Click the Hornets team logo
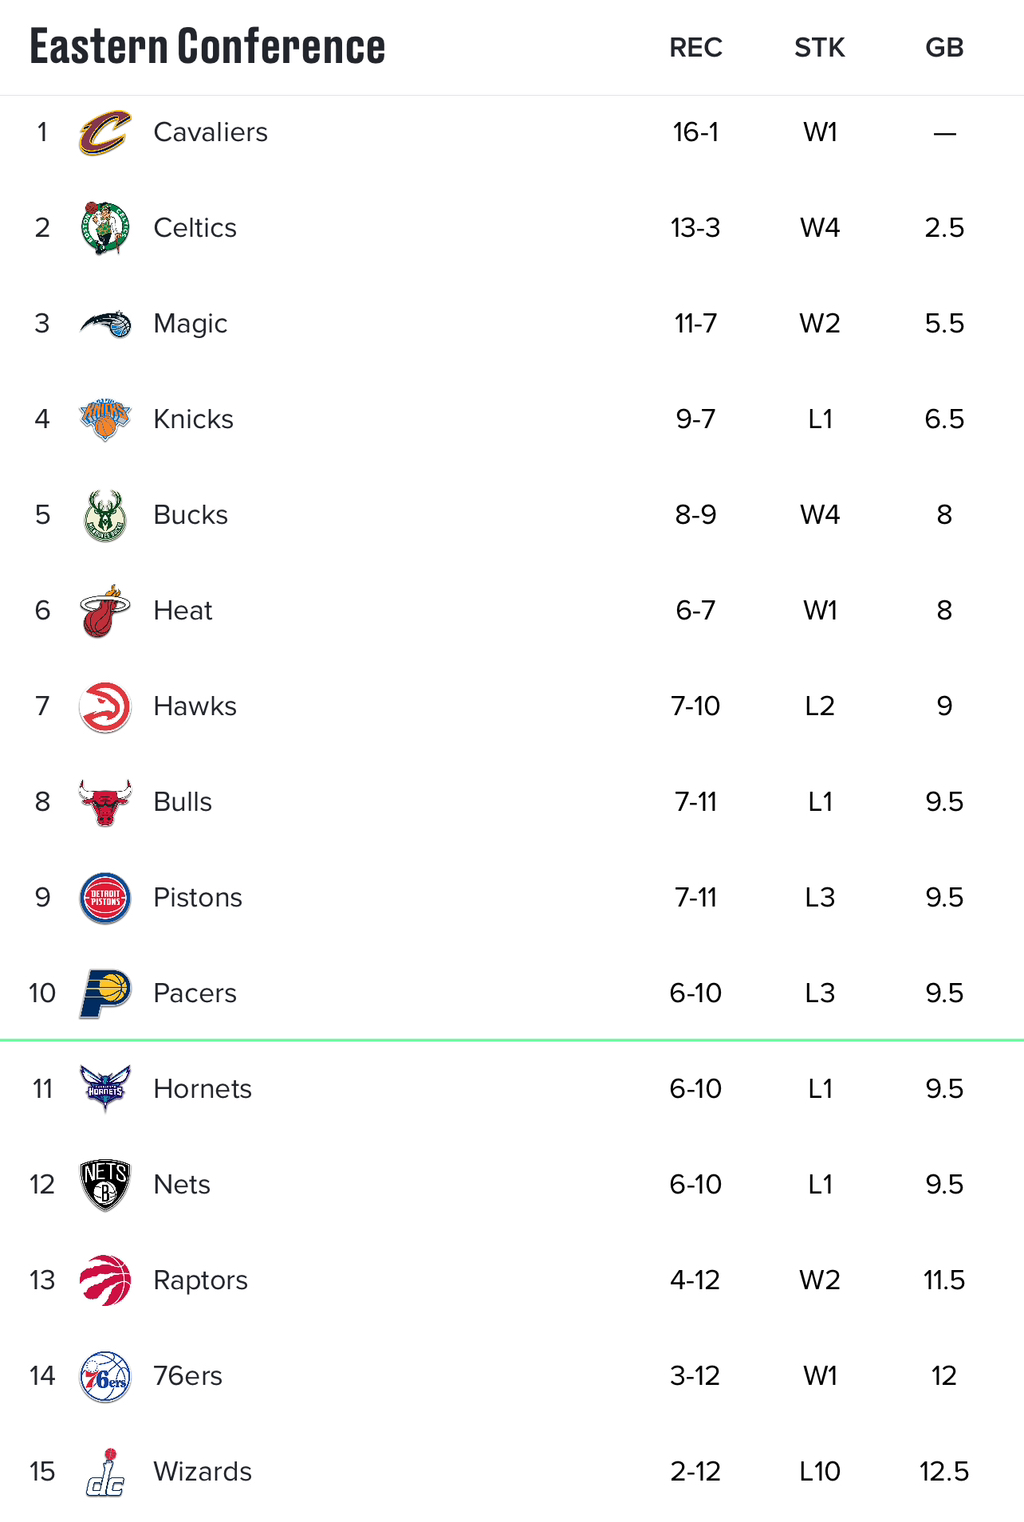1024x1522 pixels. coord(105,1089)
